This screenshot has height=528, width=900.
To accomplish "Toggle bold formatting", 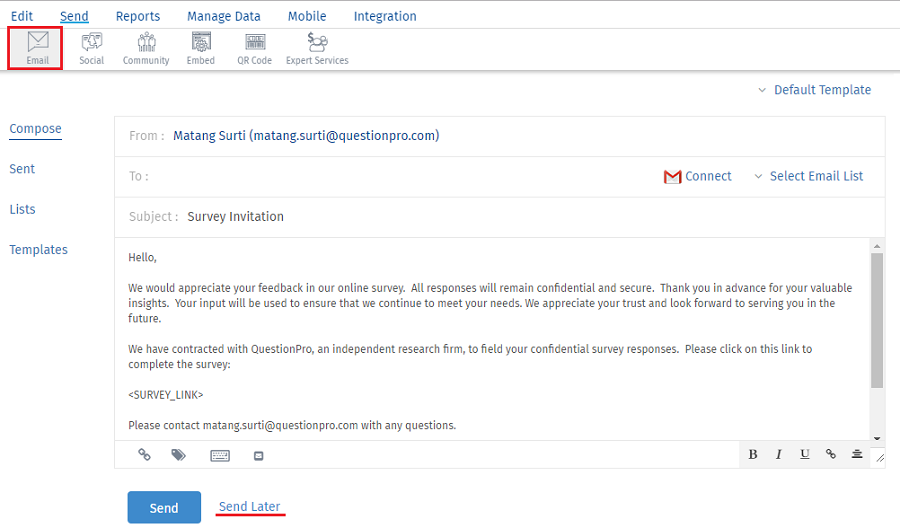I will (x=753, y=455).
